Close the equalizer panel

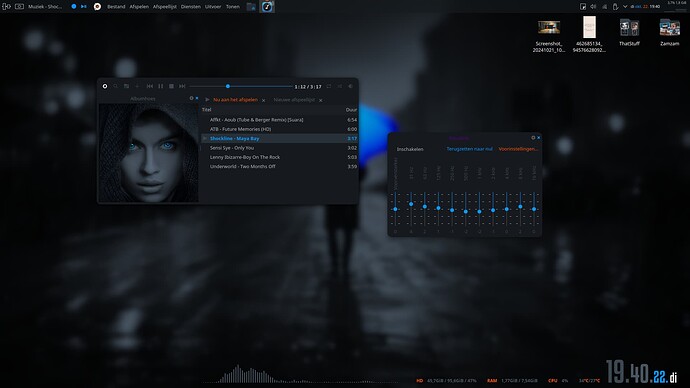point(539,138)
